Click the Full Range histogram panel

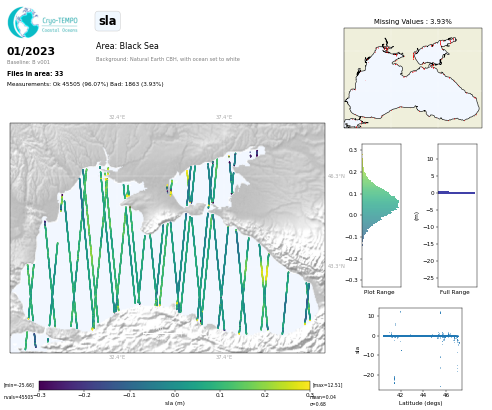click(457, 215)
